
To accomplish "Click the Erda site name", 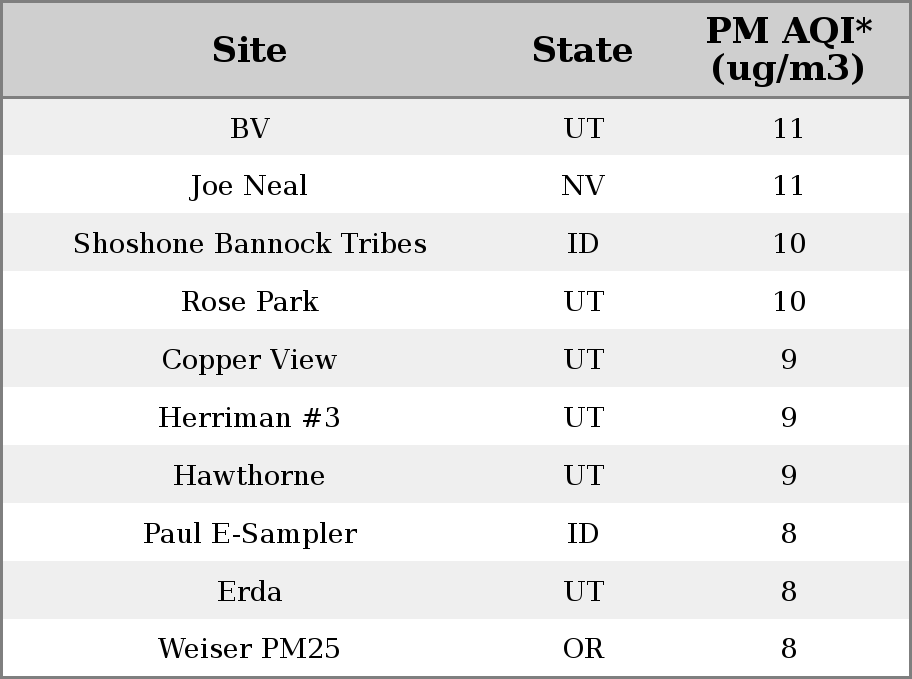I will coord(250,591).
